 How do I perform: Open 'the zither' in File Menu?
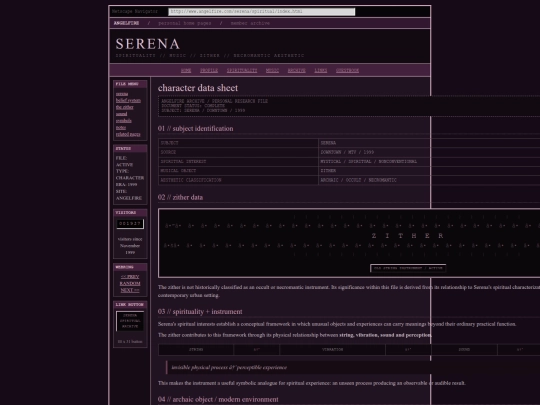pos(124,107)
